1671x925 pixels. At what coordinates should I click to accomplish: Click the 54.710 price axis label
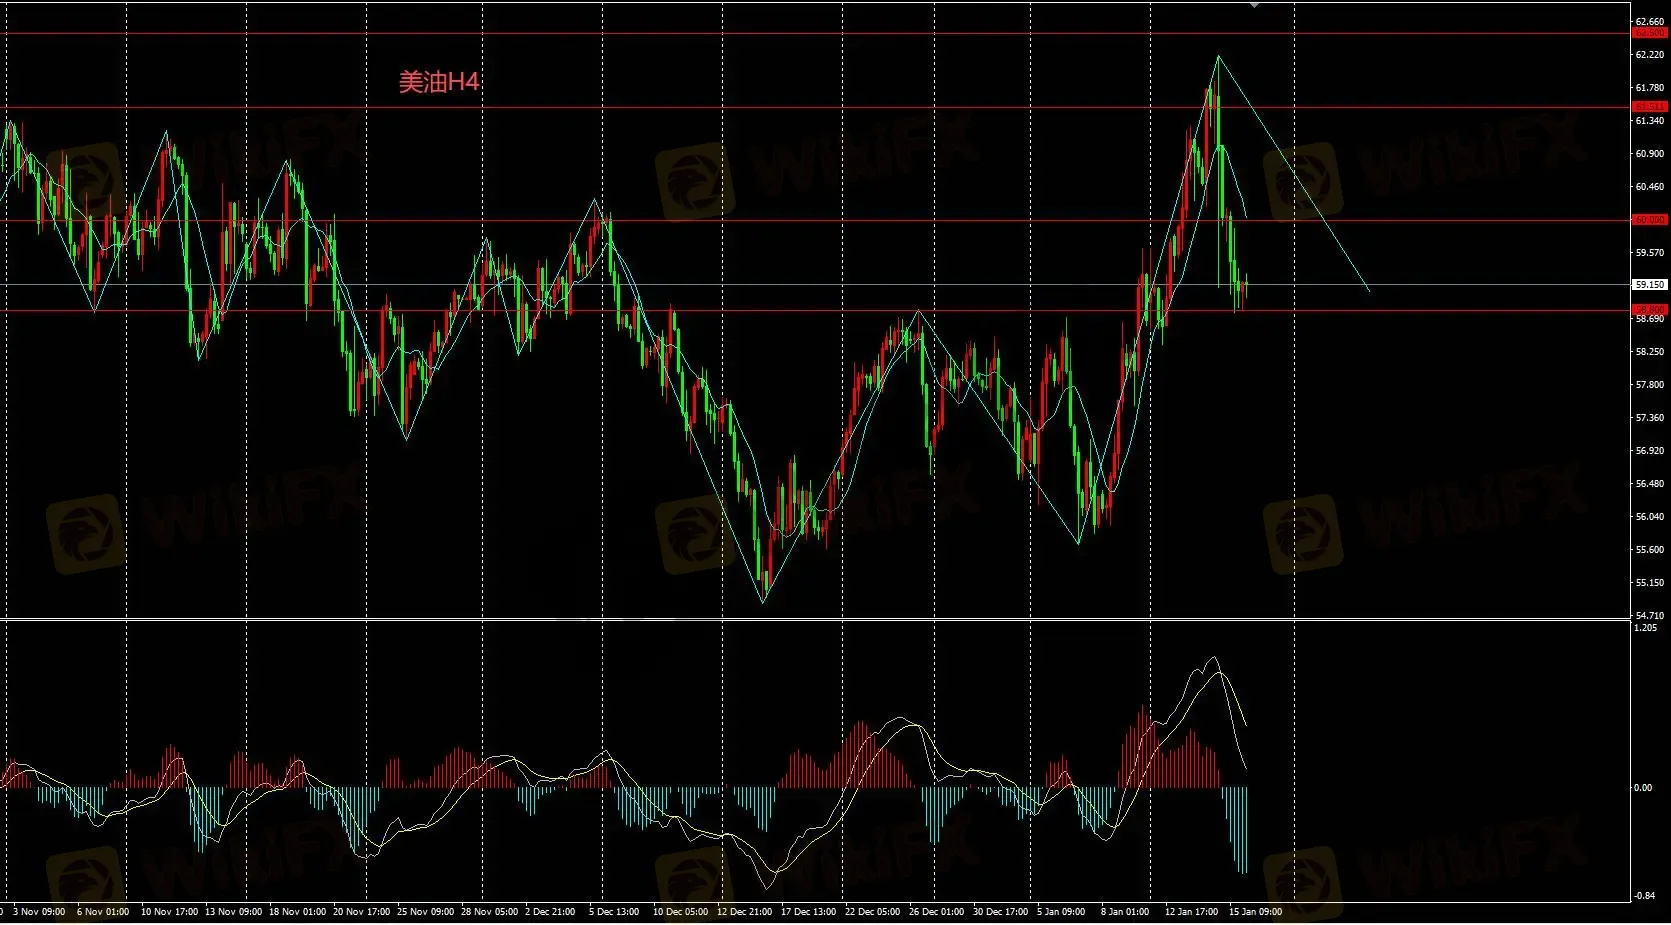click(x=1649, y=616)
